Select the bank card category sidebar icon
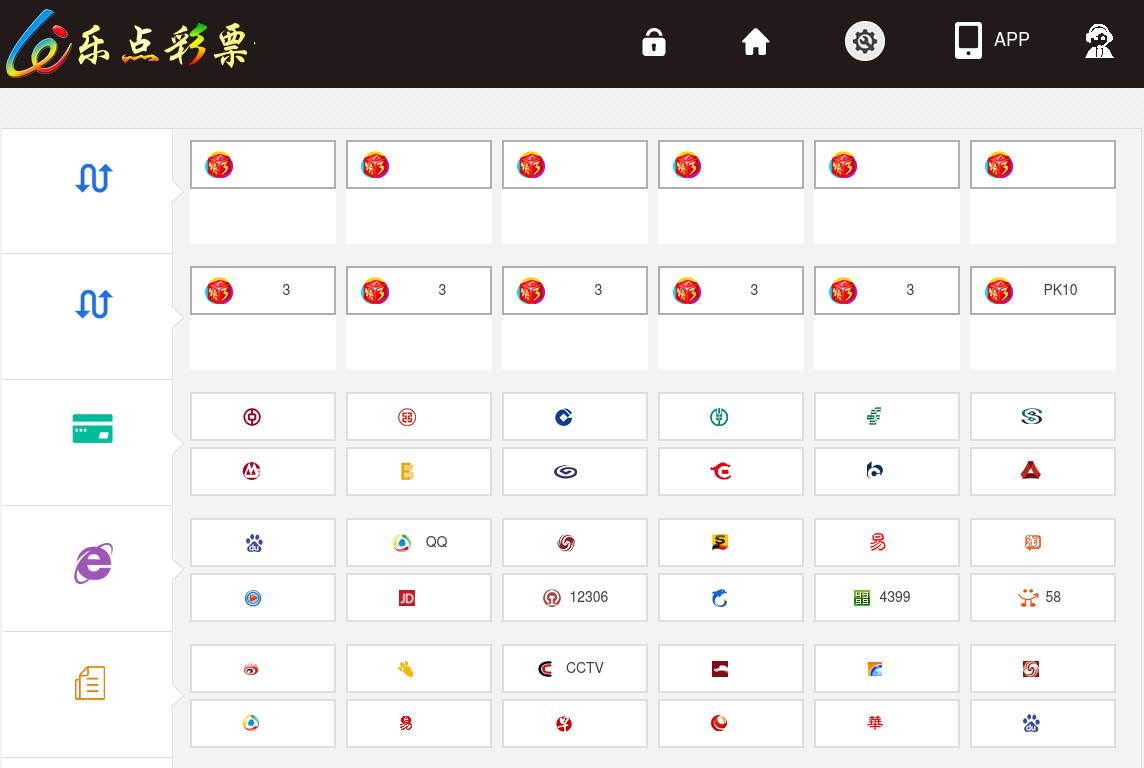This screenshot has height=768, width=1144. 93,429
